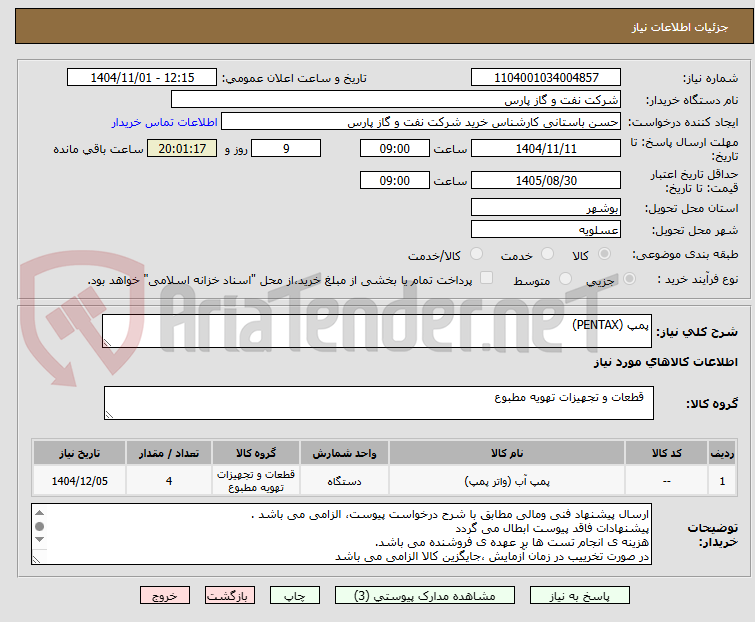Click the بازگشت back button
Image resolution: width=755 pixels, height=622 pixels.
pos(229,596)
